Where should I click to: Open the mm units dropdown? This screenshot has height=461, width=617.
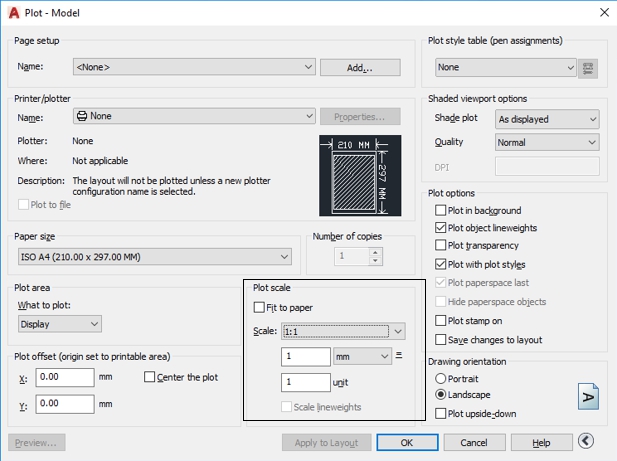point(362,356)
